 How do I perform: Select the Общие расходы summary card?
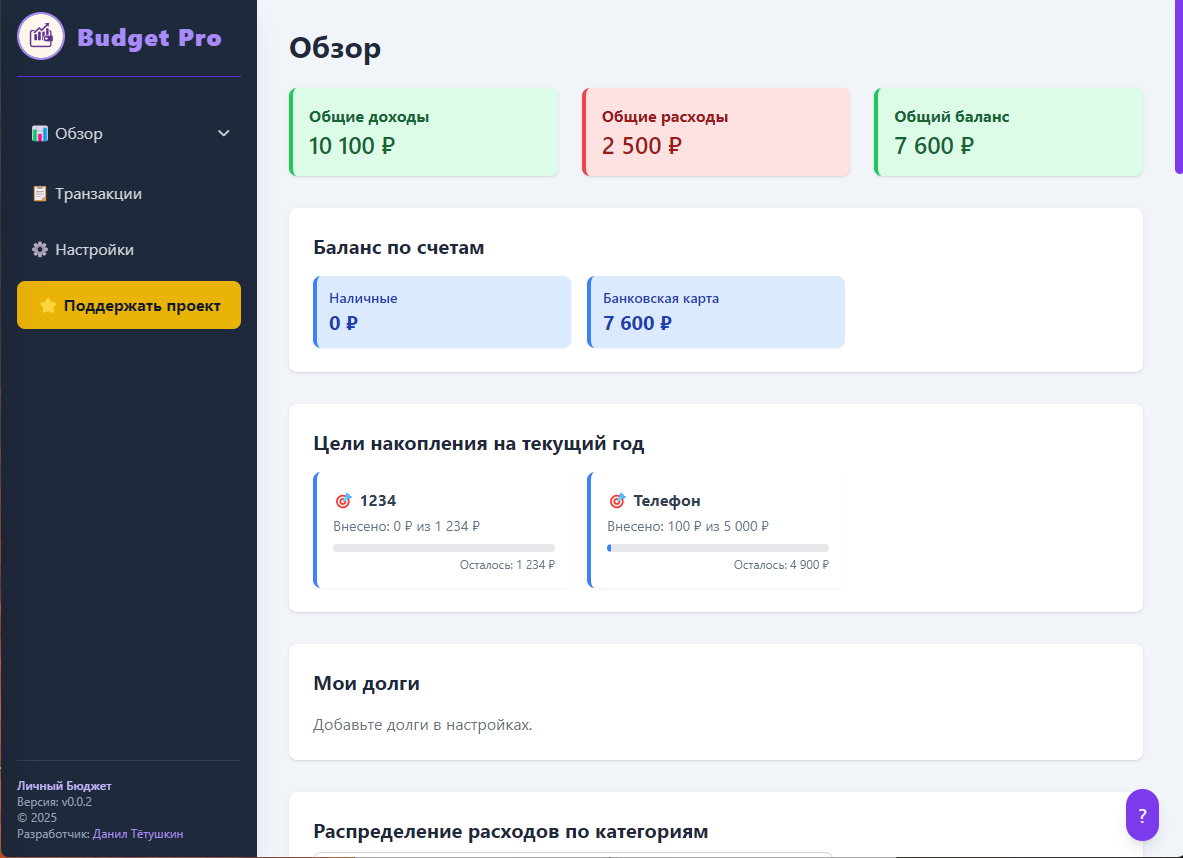point(716,131)
